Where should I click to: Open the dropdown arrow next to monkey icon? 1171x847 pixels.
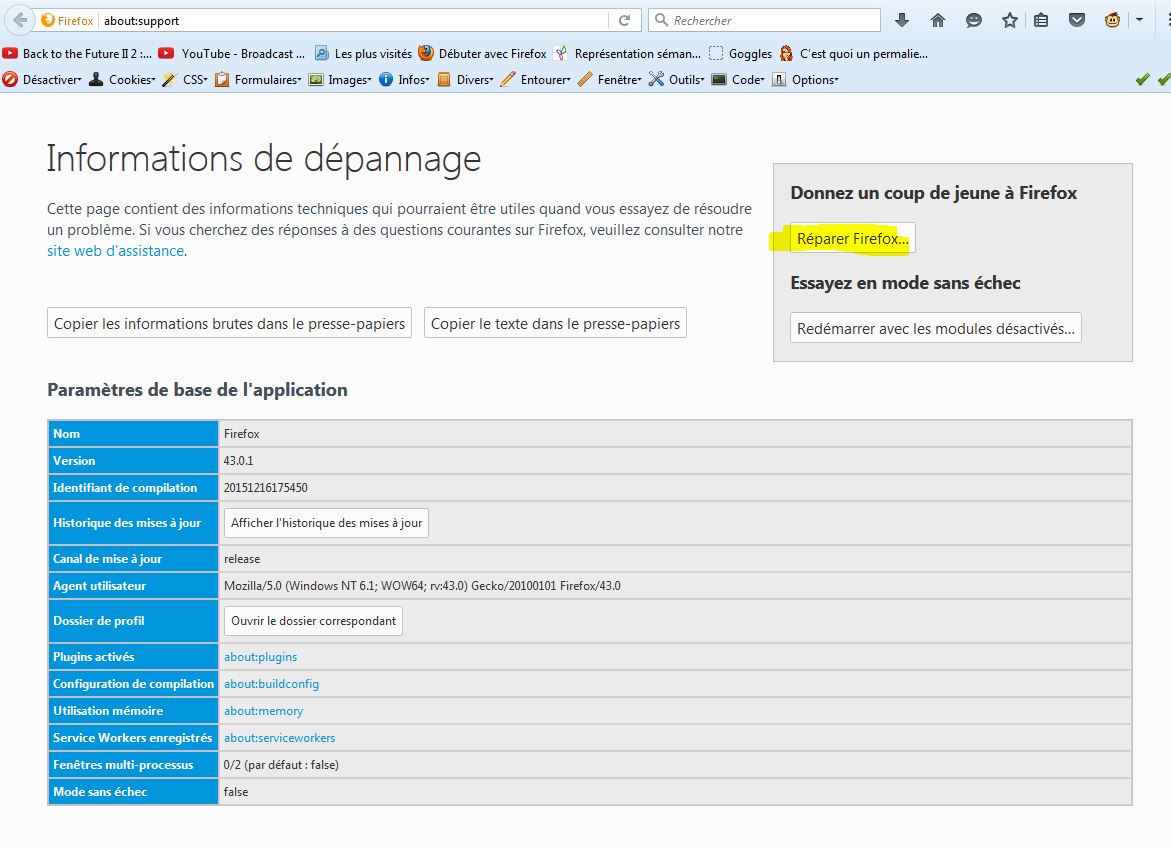(1139, 20)
